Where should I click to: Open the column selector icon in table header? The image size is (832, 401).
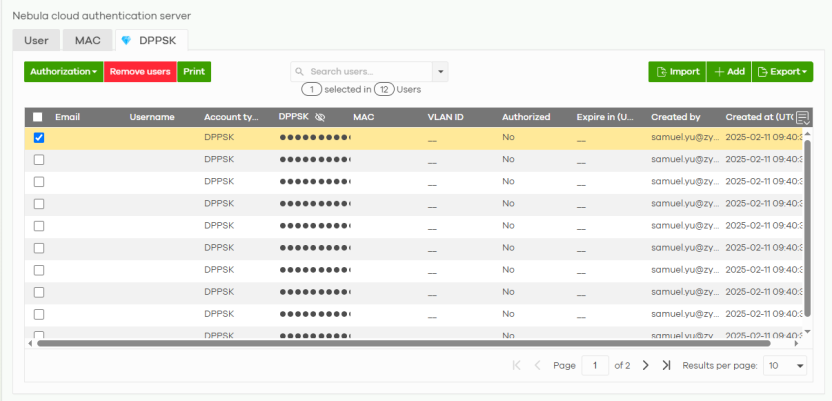point(803,118)
